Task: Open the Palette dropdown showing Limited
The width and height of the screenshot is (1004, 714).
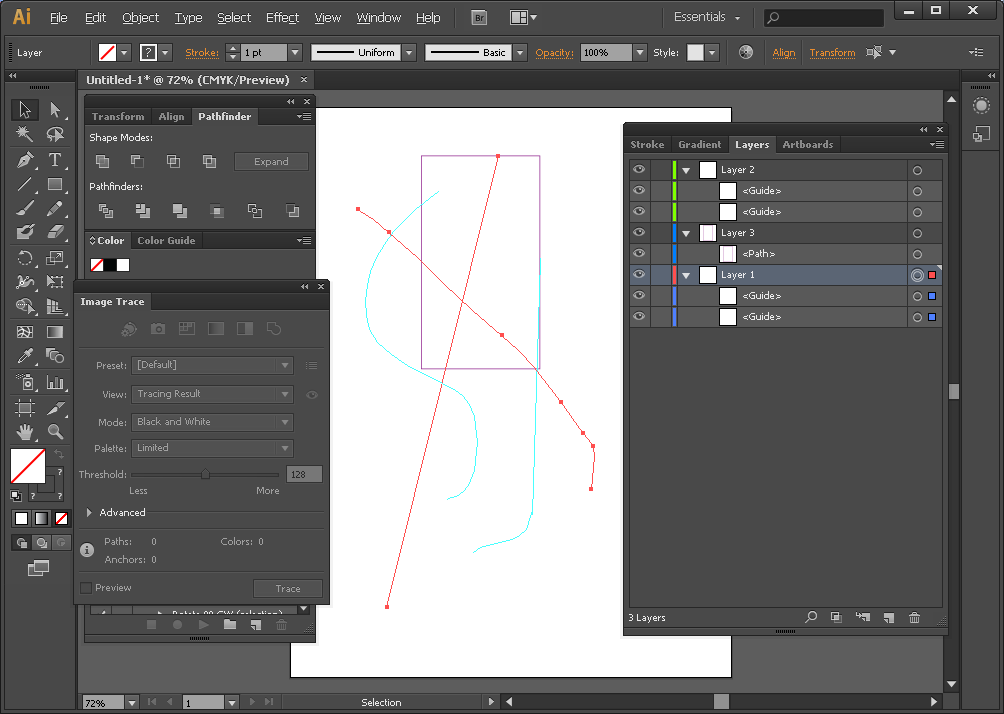Action: [213, 448]
